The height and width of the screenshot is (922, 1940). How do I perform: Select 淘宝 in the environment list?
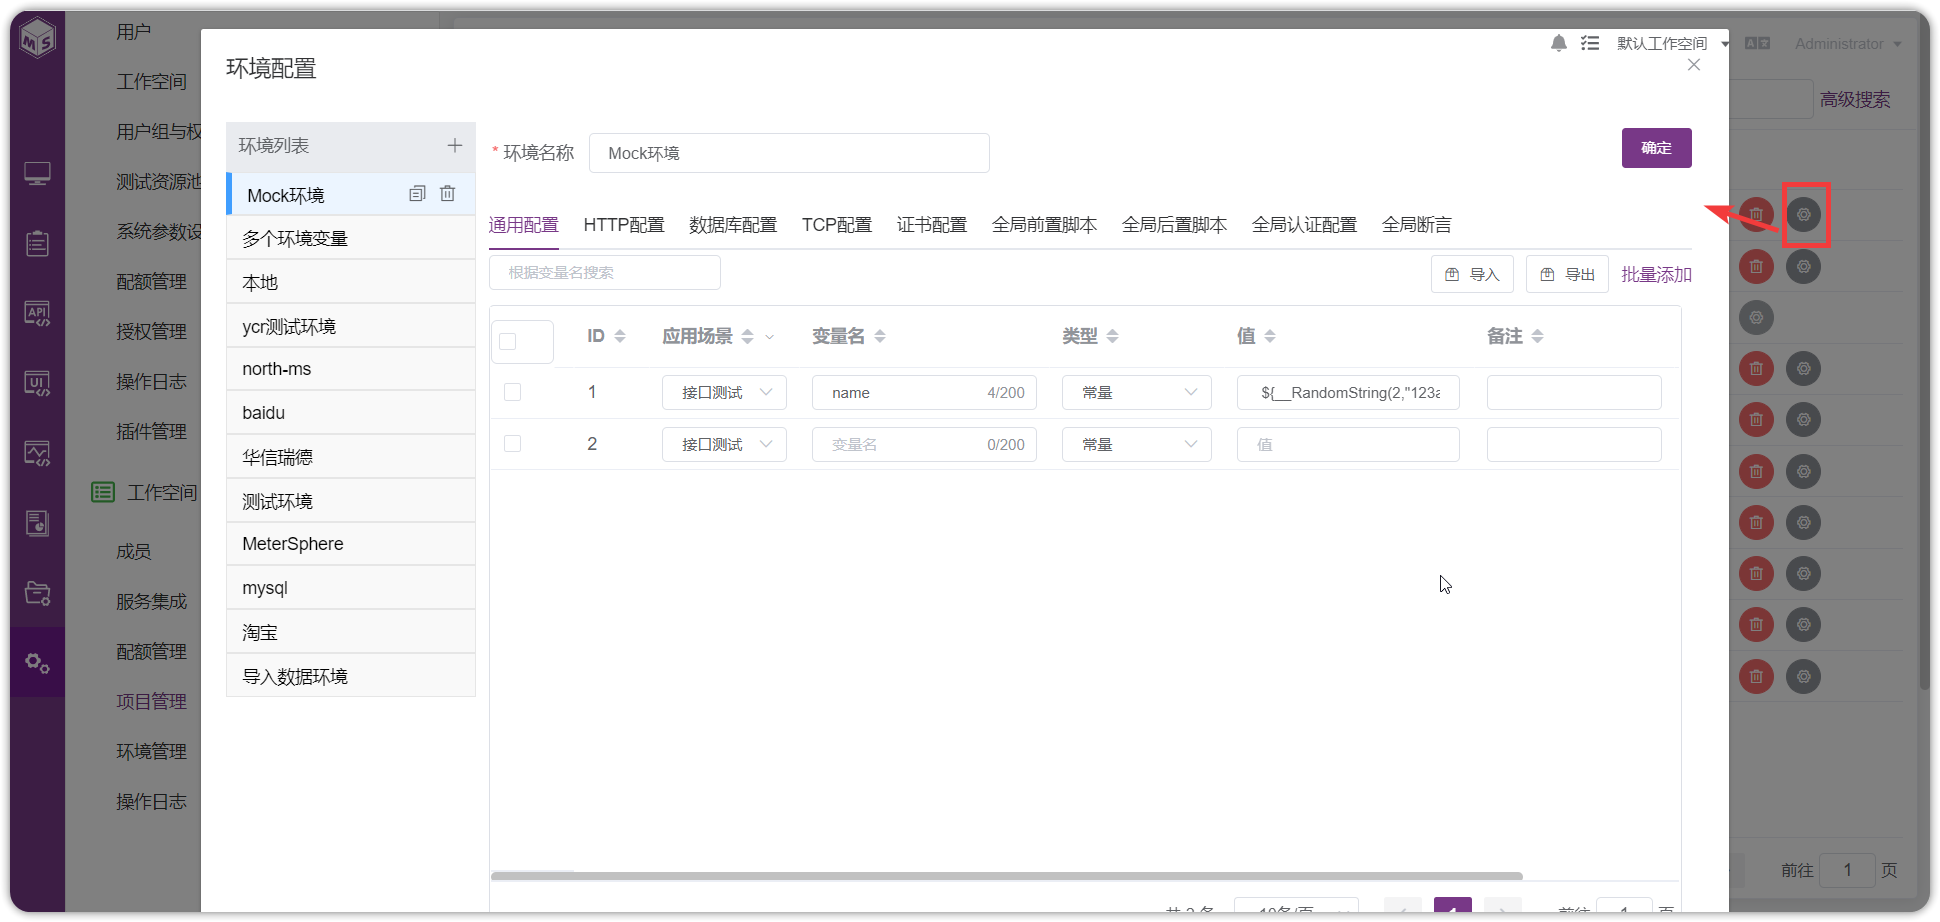click(351, 632)
